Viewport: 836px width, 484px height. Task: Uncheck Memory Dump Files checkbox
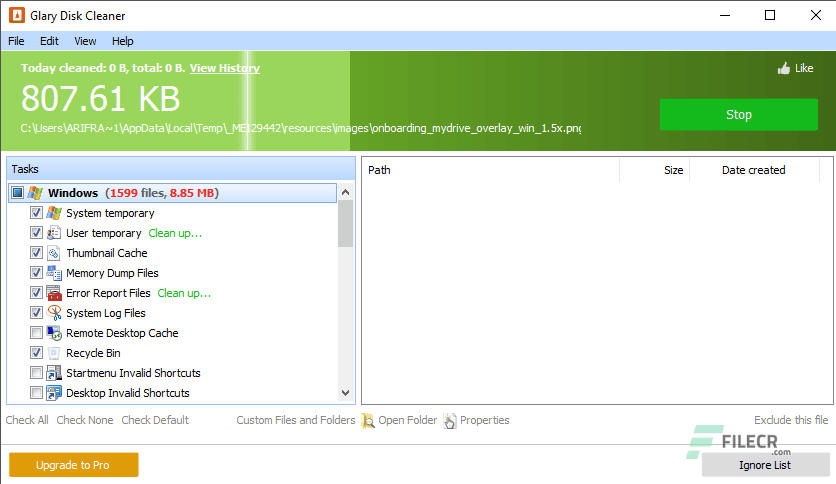[36, 273]
